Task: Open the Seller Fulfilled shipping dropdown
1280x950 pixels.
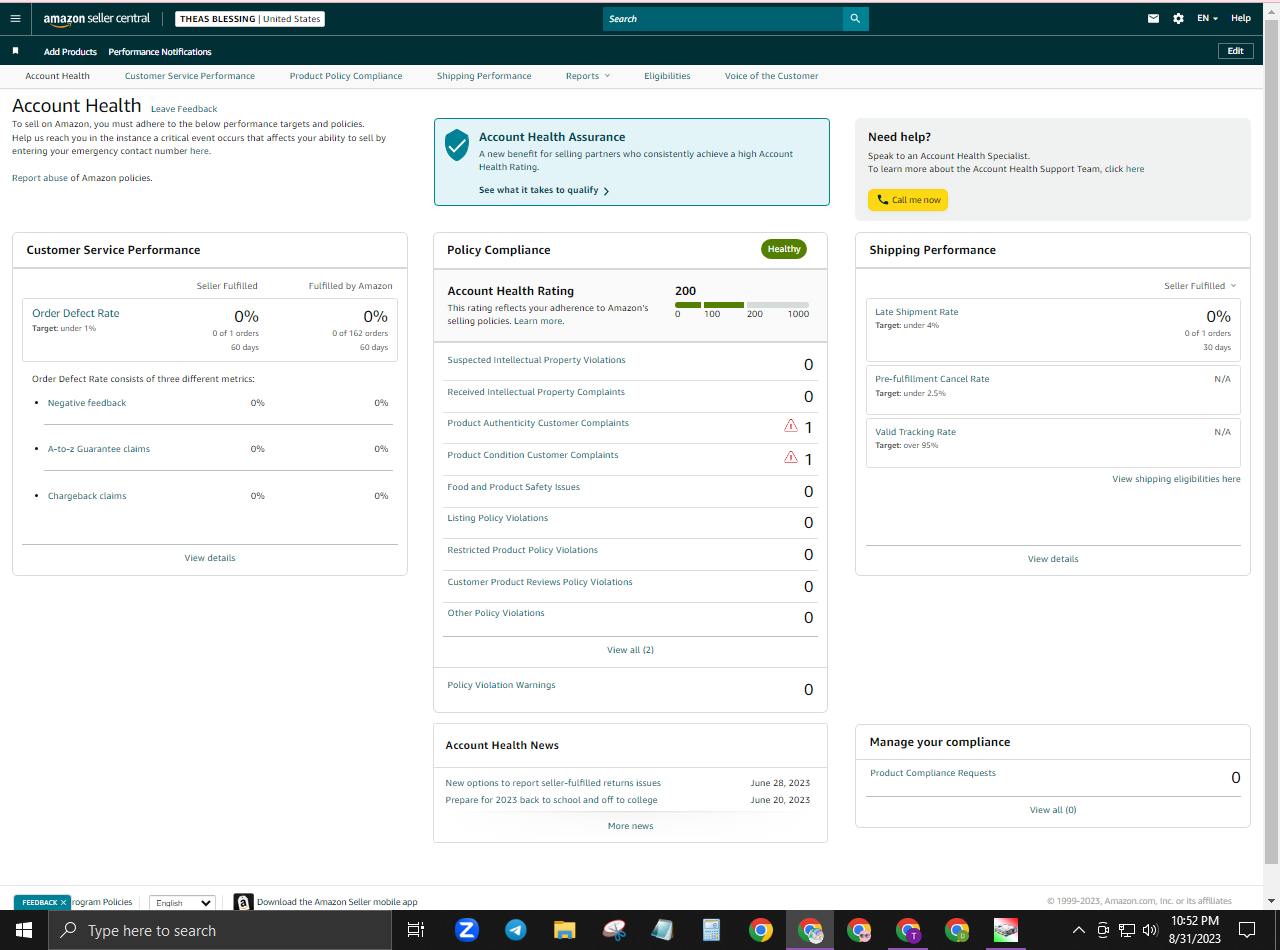Action: coord(1200,286)
